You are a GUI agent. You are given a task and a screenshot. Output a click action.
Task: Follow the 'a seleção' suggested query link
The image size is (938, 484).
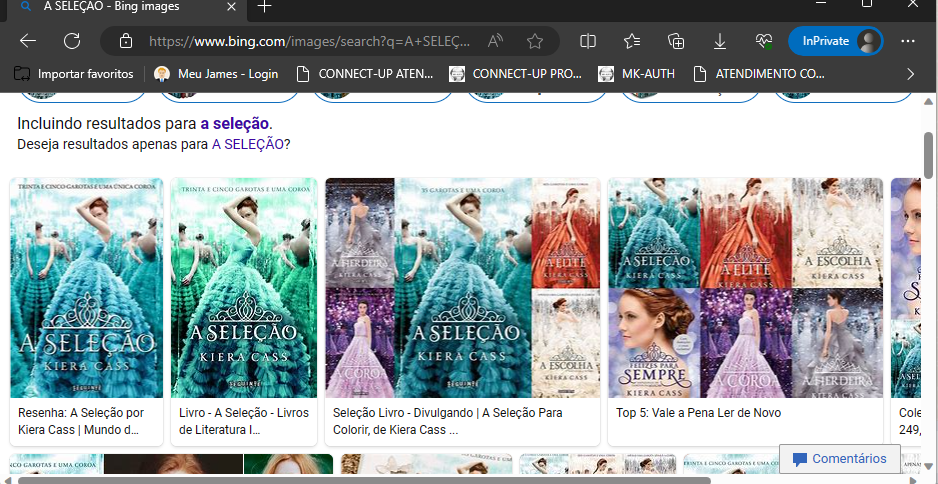click(x=234, y=124)
